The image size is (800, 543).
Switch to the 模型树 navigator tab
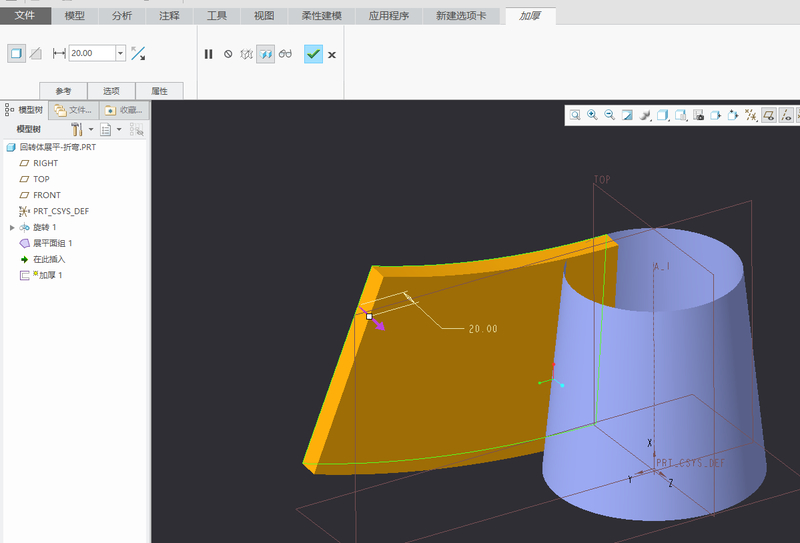point(24,110)
